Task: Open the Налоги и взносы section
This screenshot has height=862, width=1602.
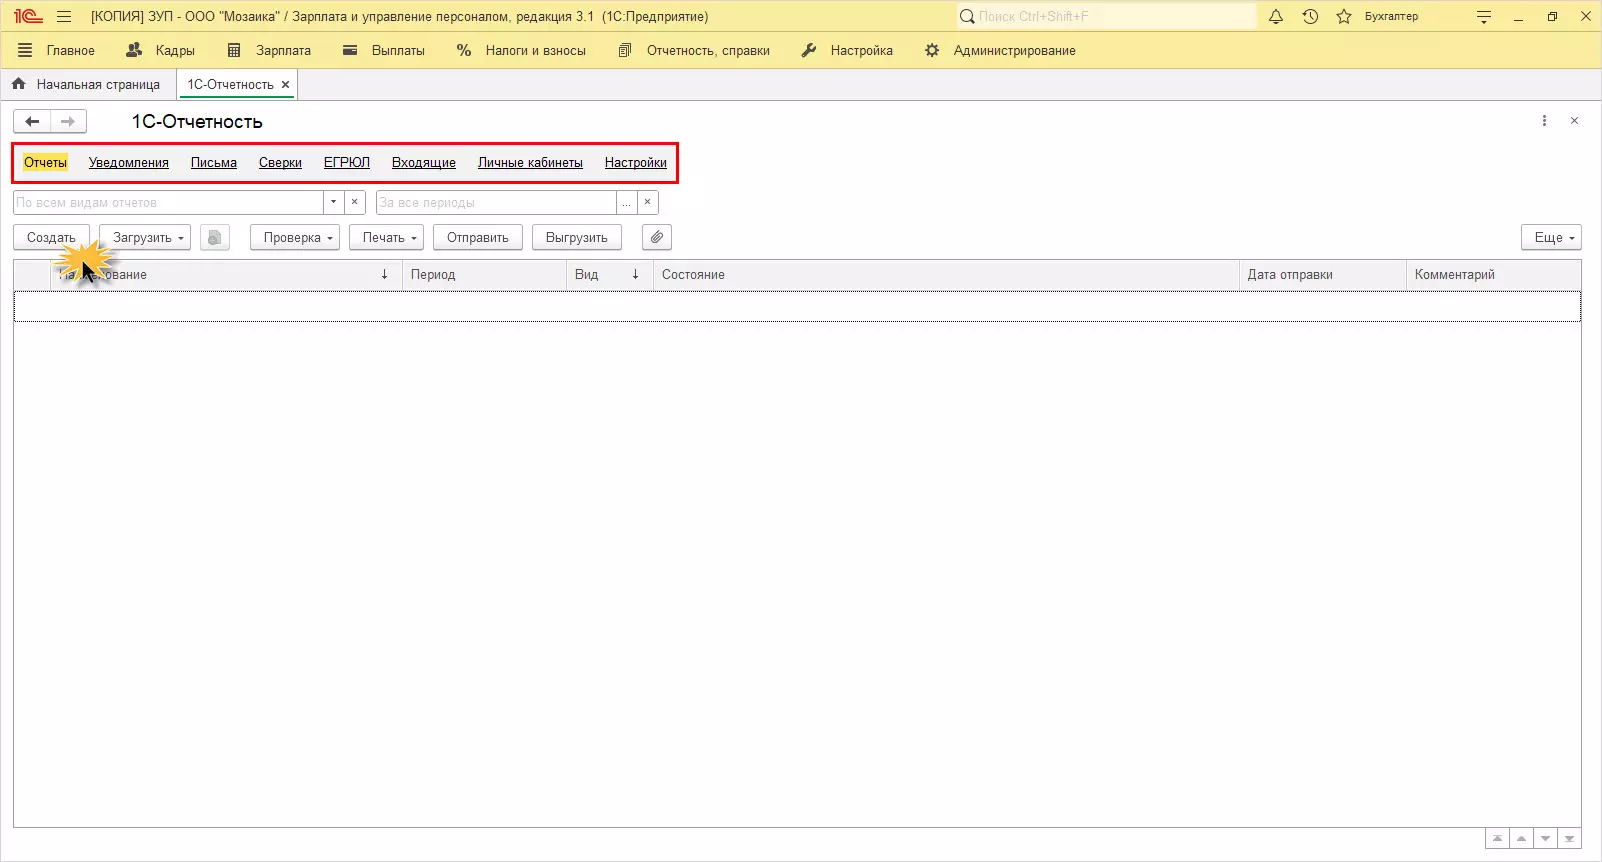Action: (x=521, y=51)
